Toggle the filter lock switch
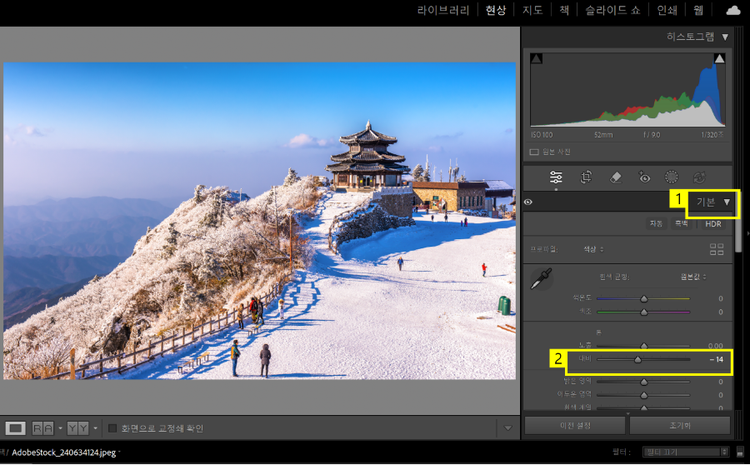750x465 pixels. 740,452
